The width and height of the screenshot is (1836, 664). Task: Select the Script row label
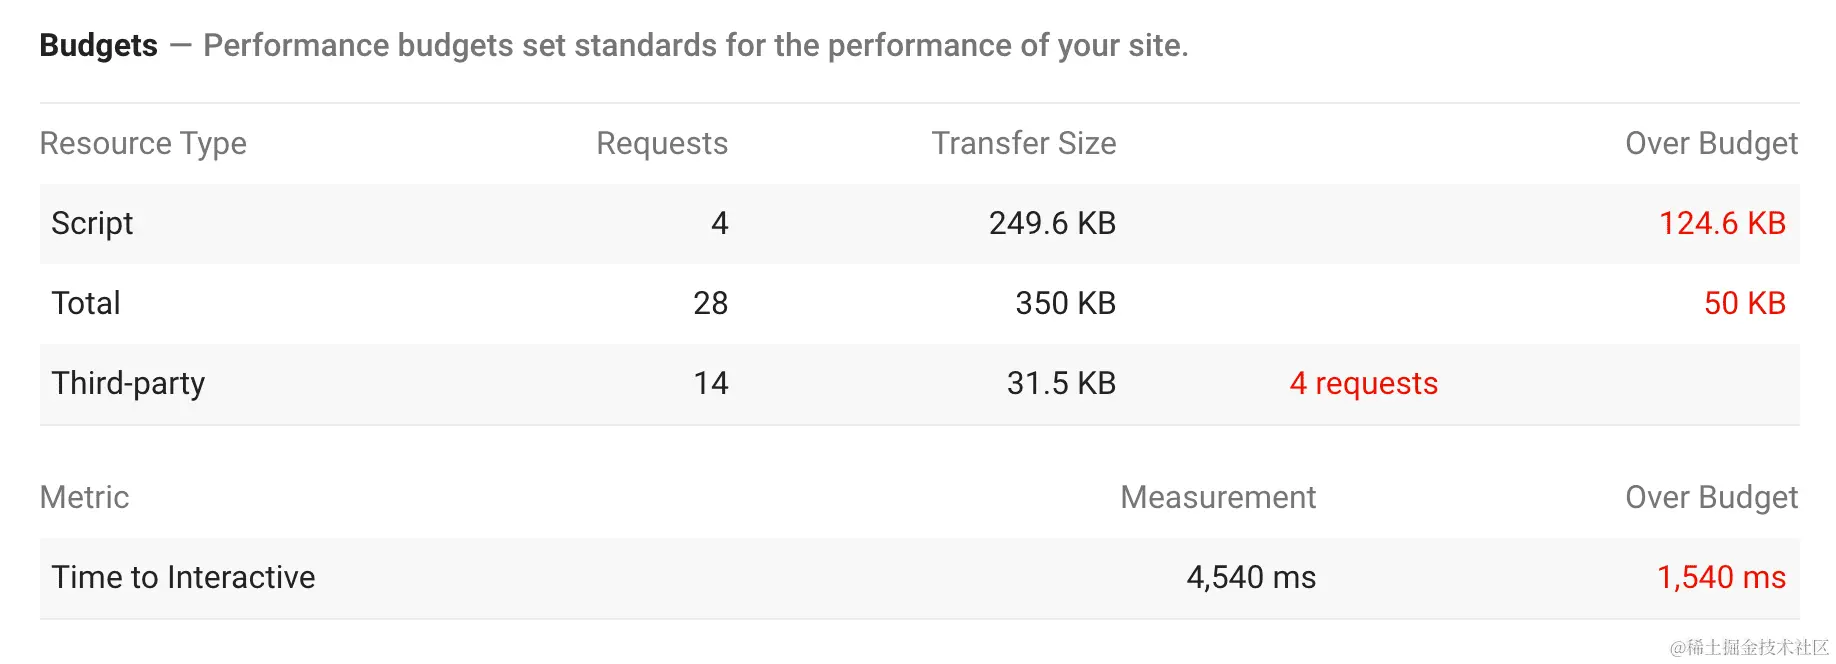click(92, 224)
